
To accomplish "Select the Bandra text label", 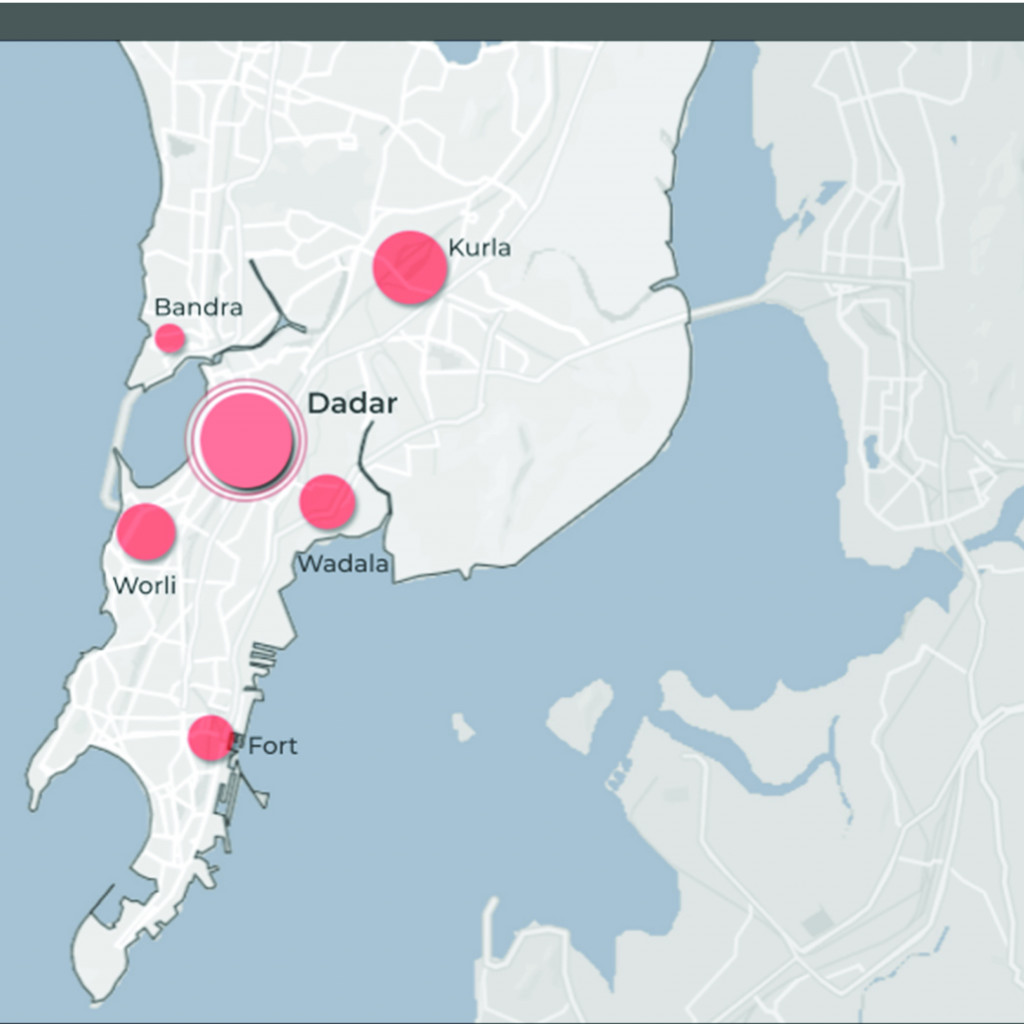I will pos(198,307).
